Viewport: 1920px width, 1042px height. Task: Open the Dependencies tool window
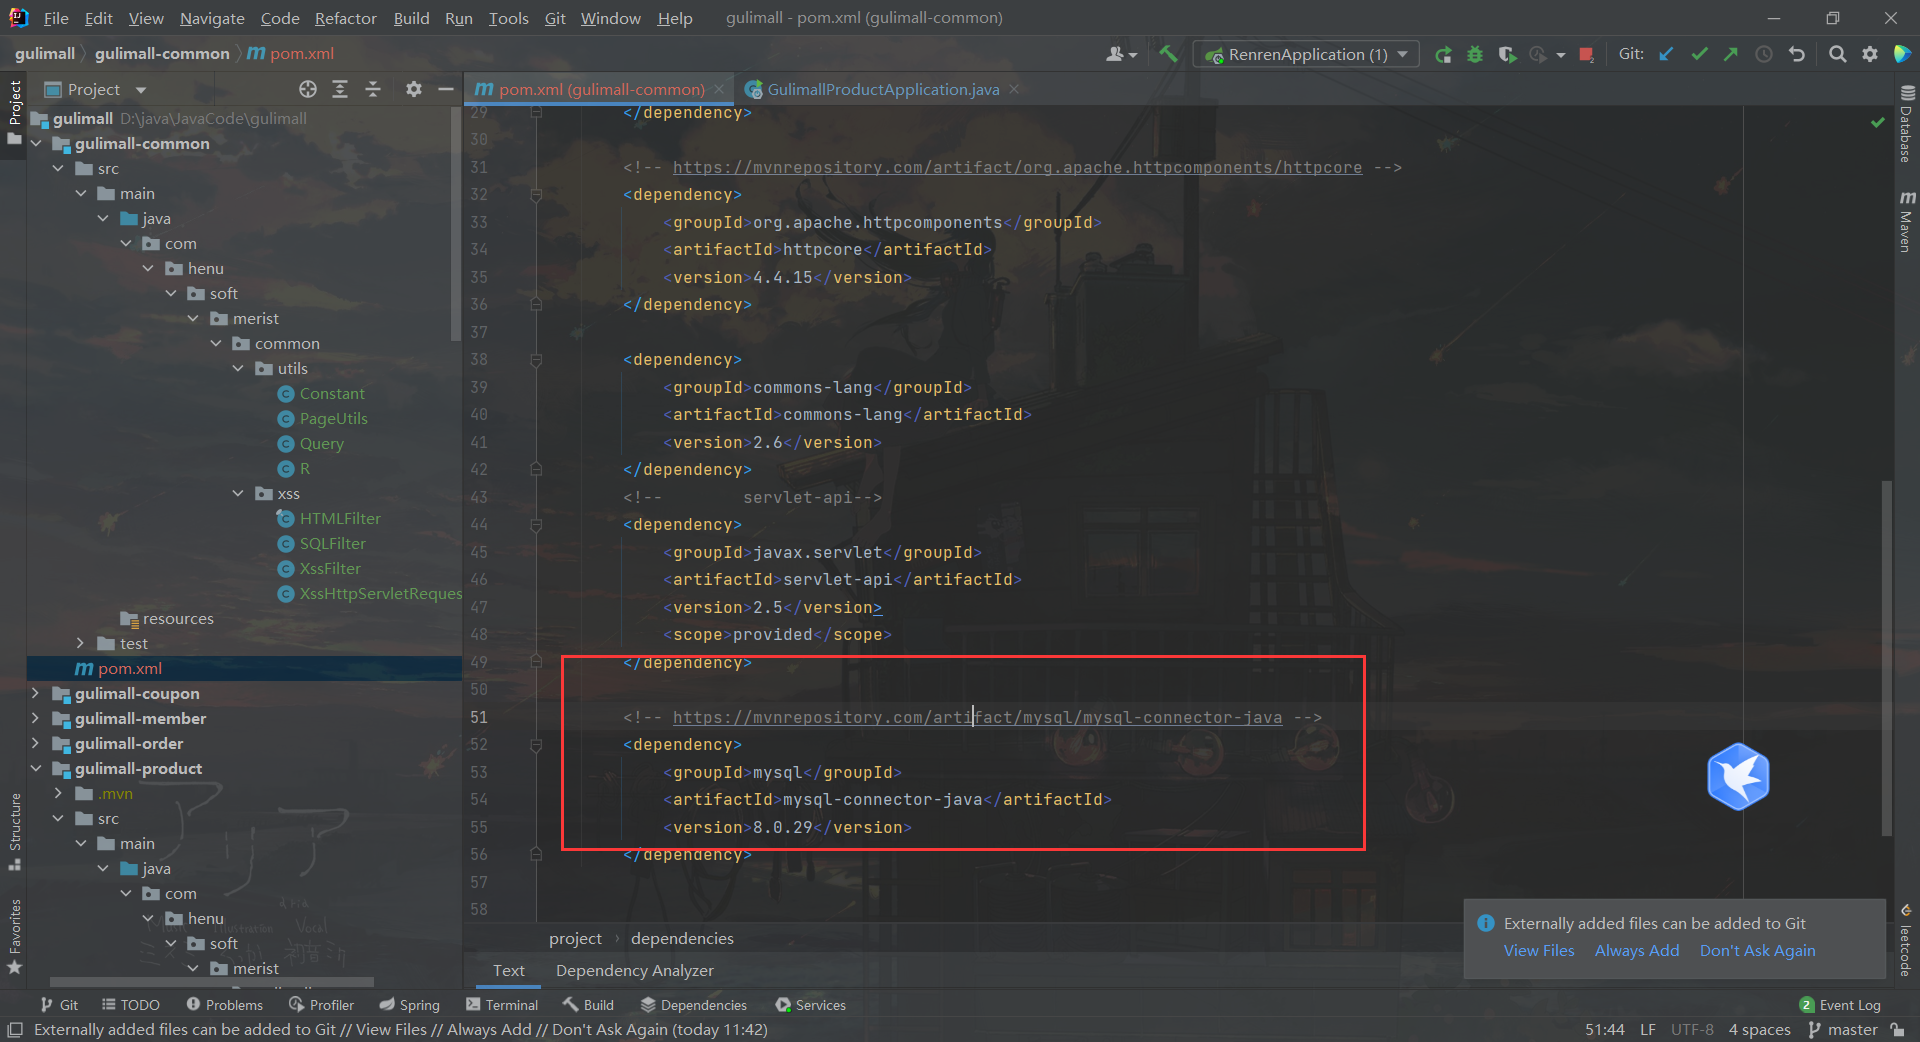click(x=694, y=1005)
